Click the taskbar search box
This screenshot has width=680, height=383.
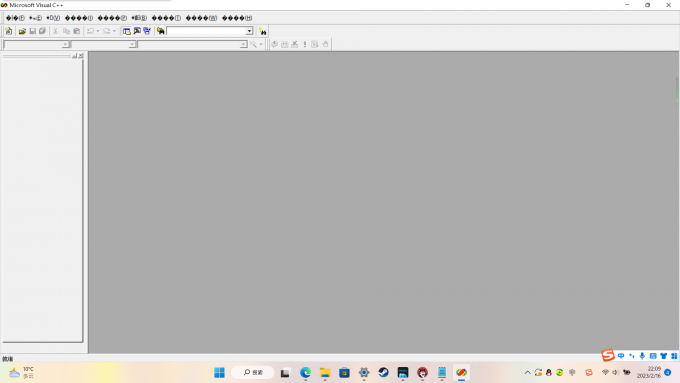click(252, 372)
